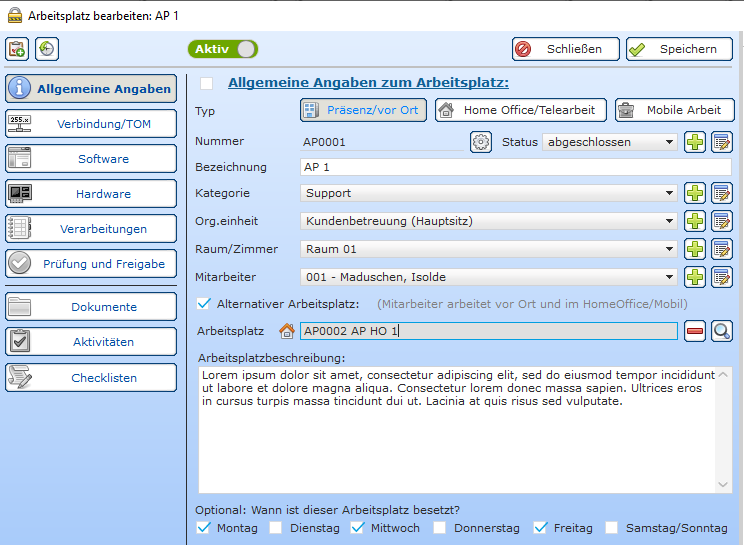Open the Verbindung/TOM section
This screenshot has width=744, height=545.
coord(91,124)
